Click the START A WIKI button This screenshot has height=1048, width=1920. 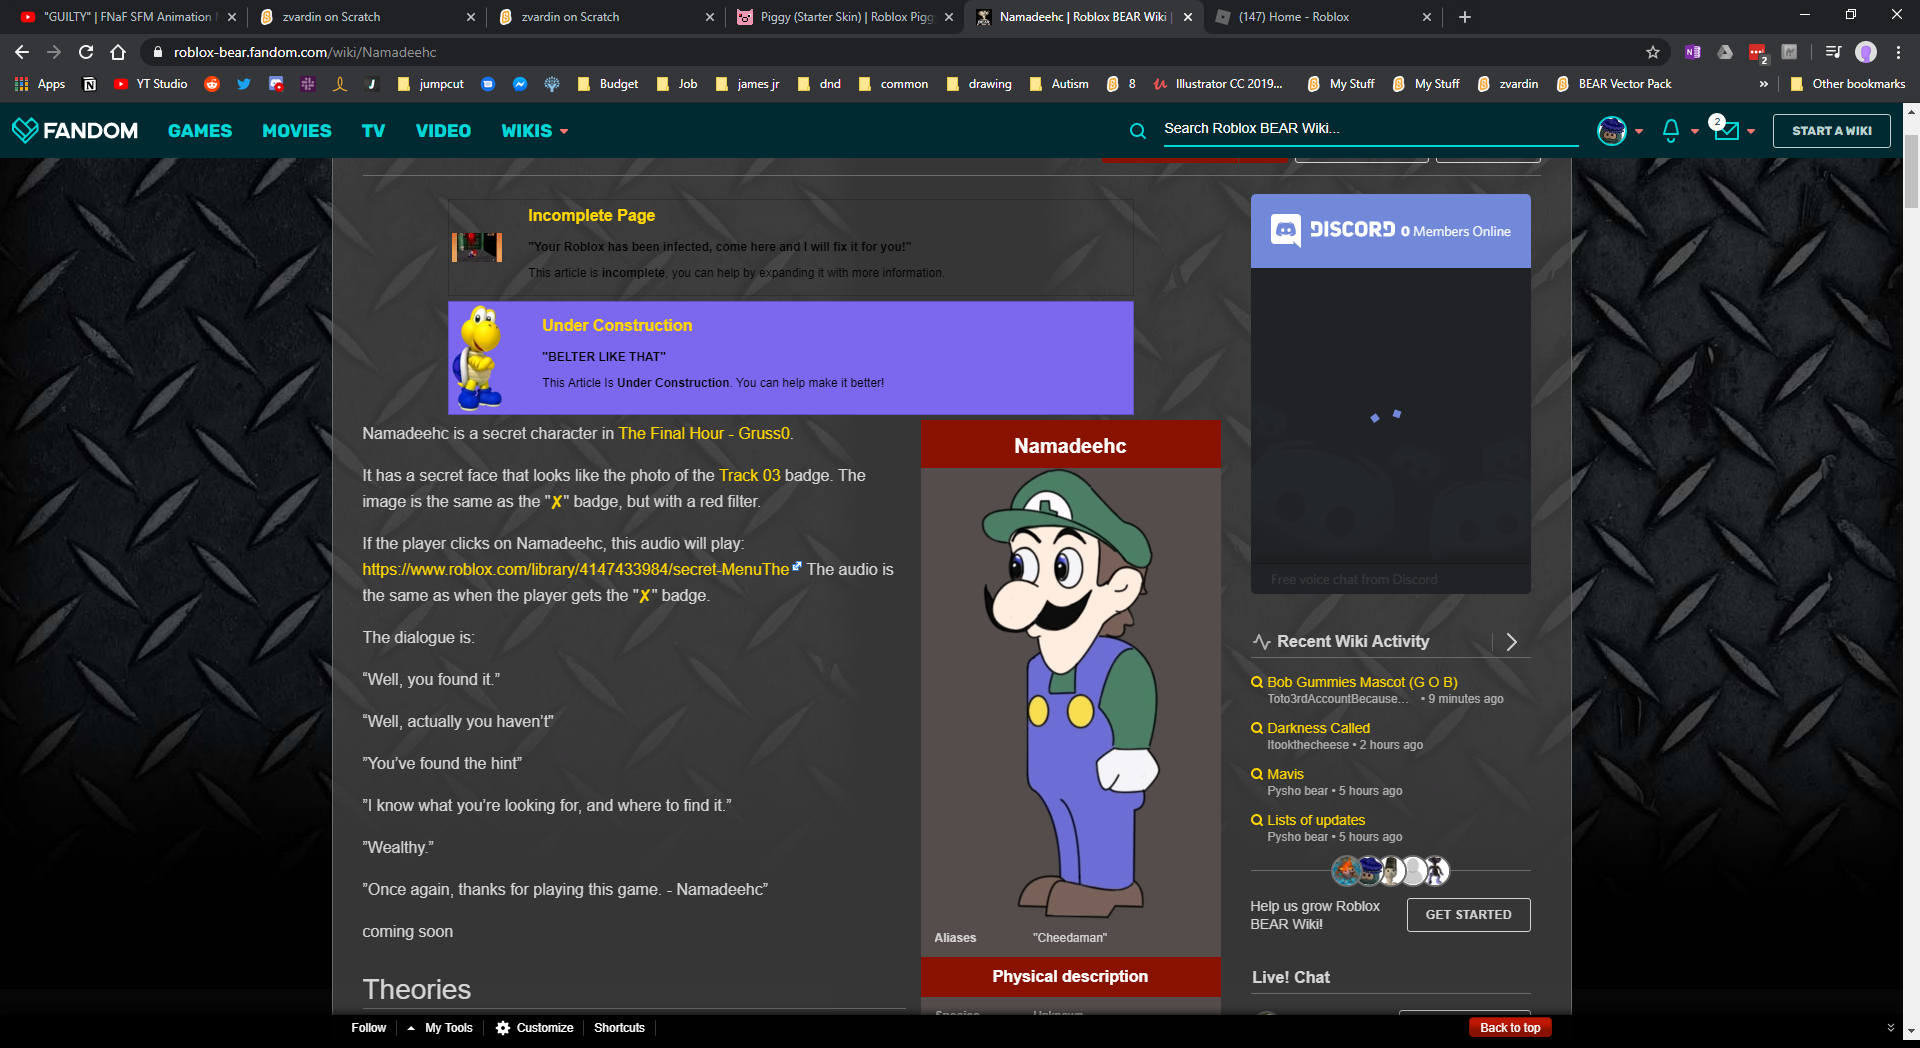(x=1832, y=131)
